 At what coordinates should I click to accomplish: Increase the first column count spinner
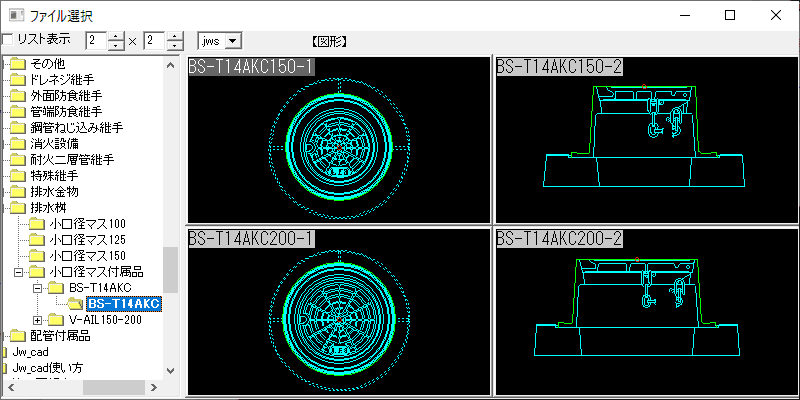point(116,36)
